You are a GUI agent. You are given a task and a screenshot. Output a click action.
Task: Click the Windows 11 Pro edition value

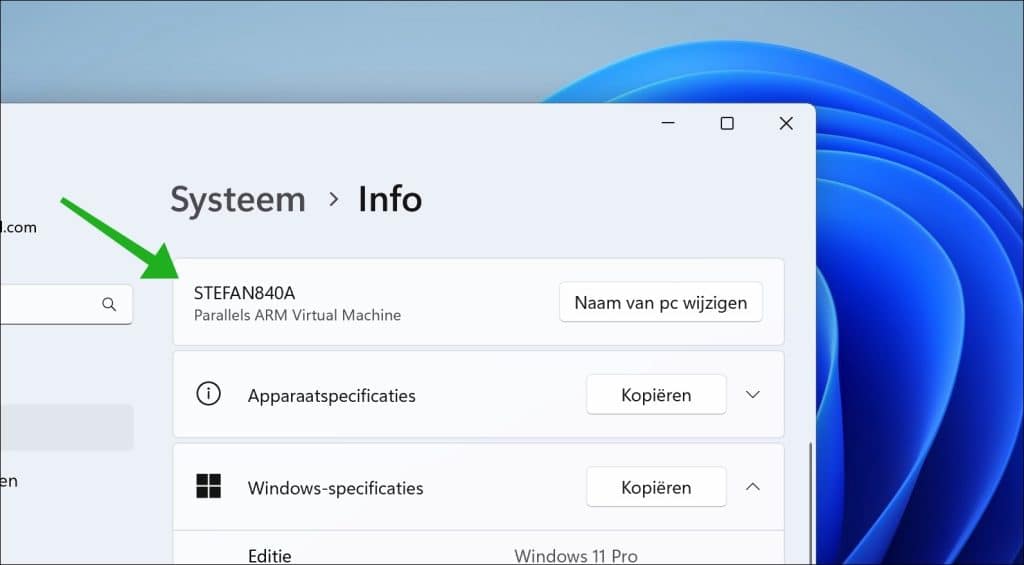(575, 556)
